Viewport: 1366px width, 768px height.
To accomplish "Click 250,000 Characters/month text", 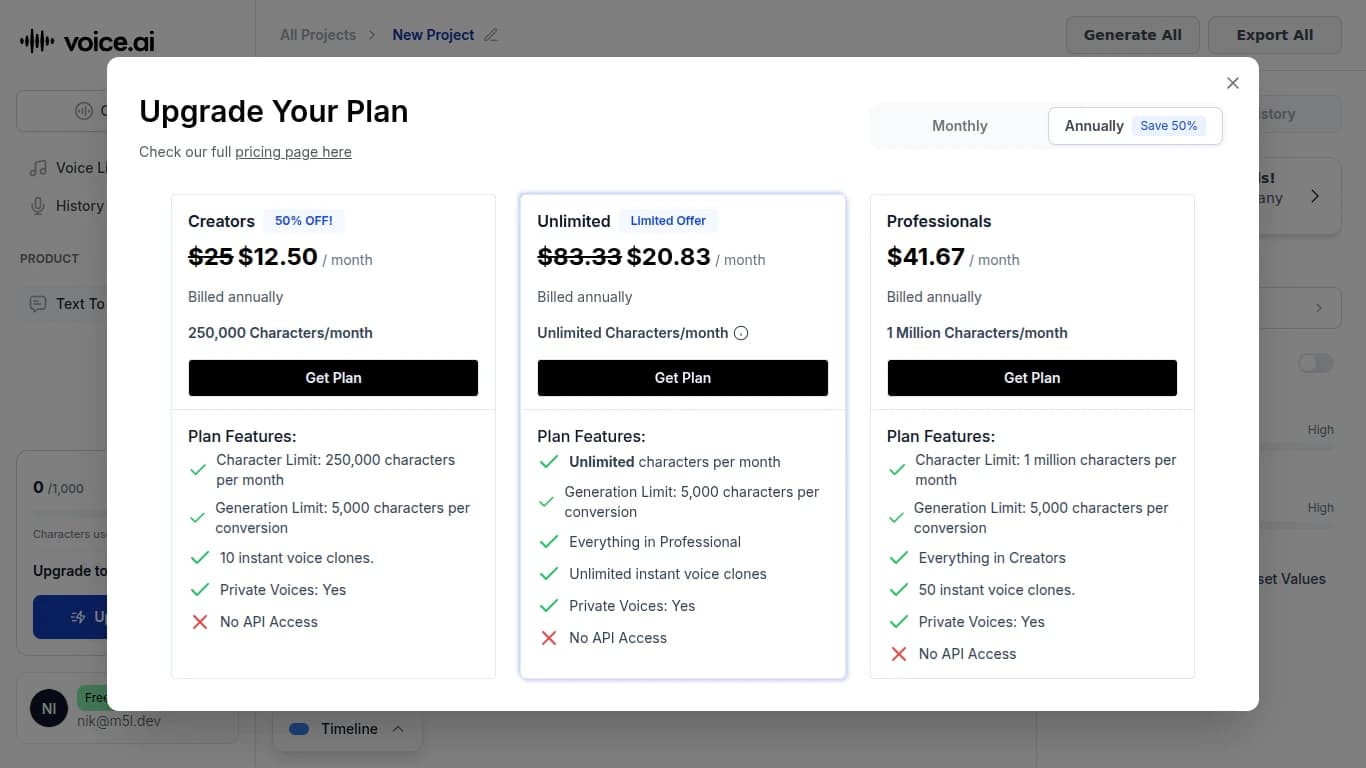I will 280,333.
